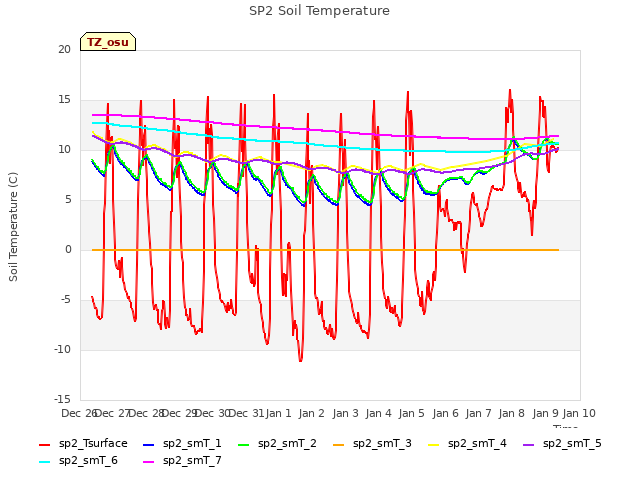The height and width of the screenshot is (480, 640).
Task: Toggle sp2_smT_6 legend entry
Action: click(78, 461)
